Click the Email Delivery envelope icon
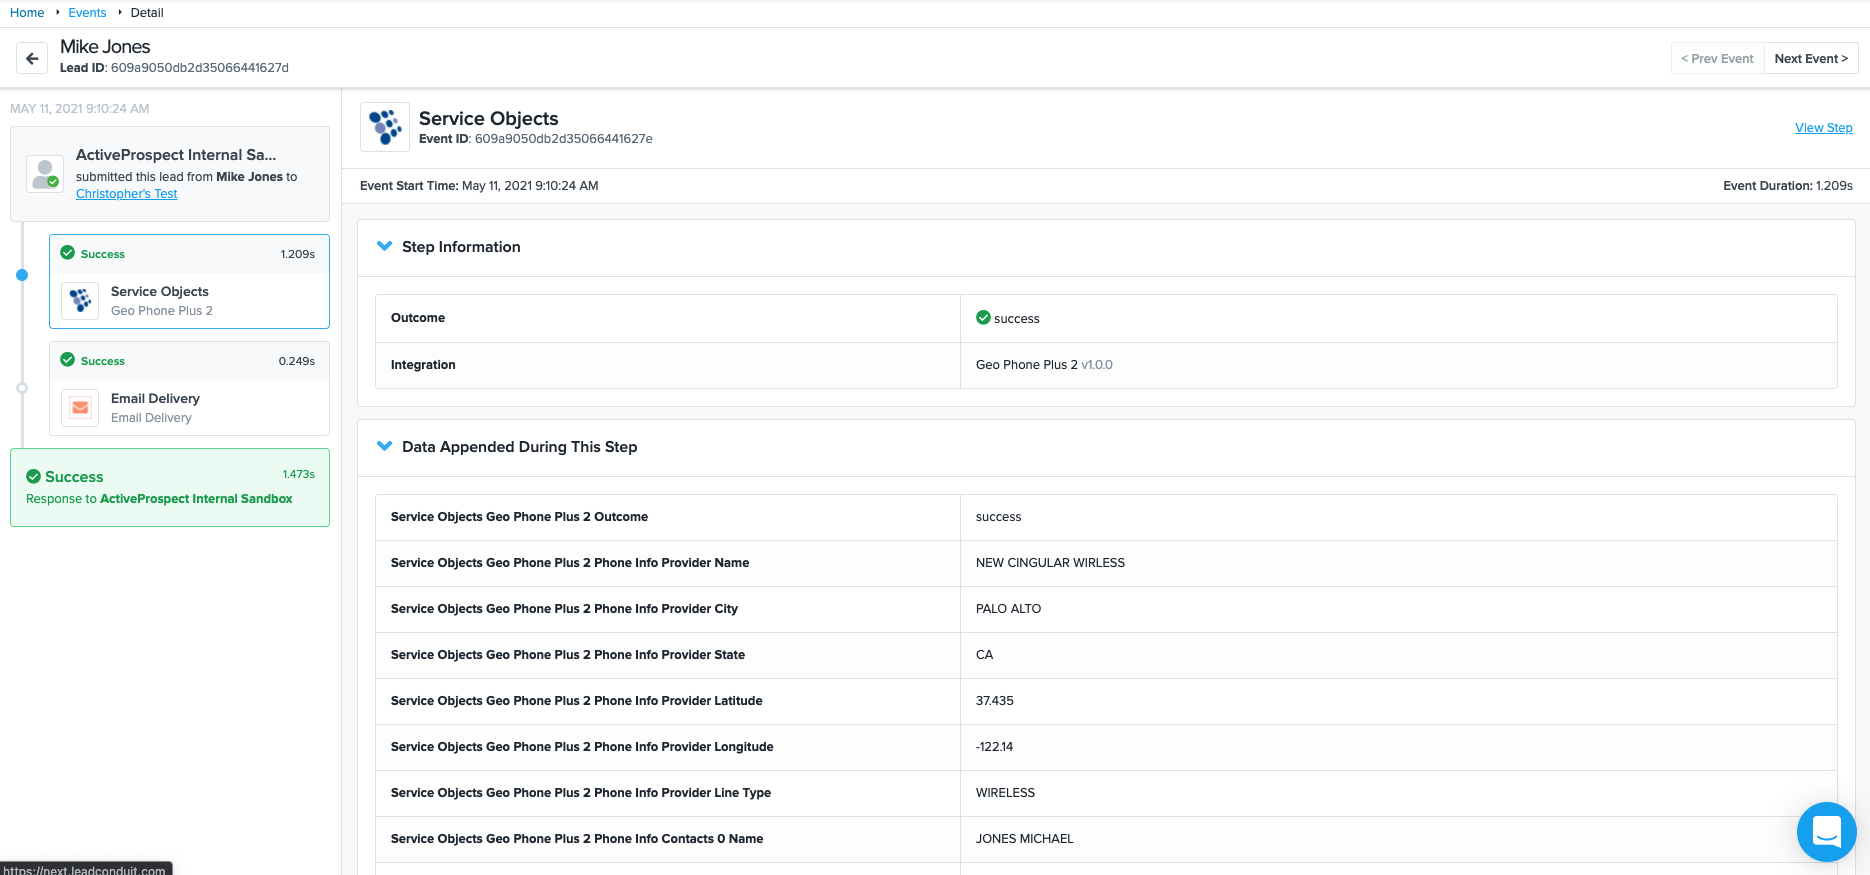The image size is (1870, 875). (80, 408)
